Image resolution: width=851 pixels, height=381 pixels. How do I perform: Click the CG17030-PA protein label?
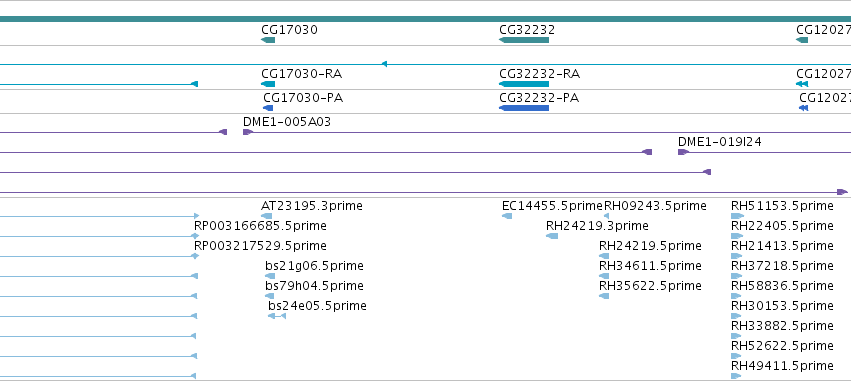tap(303, 98)
